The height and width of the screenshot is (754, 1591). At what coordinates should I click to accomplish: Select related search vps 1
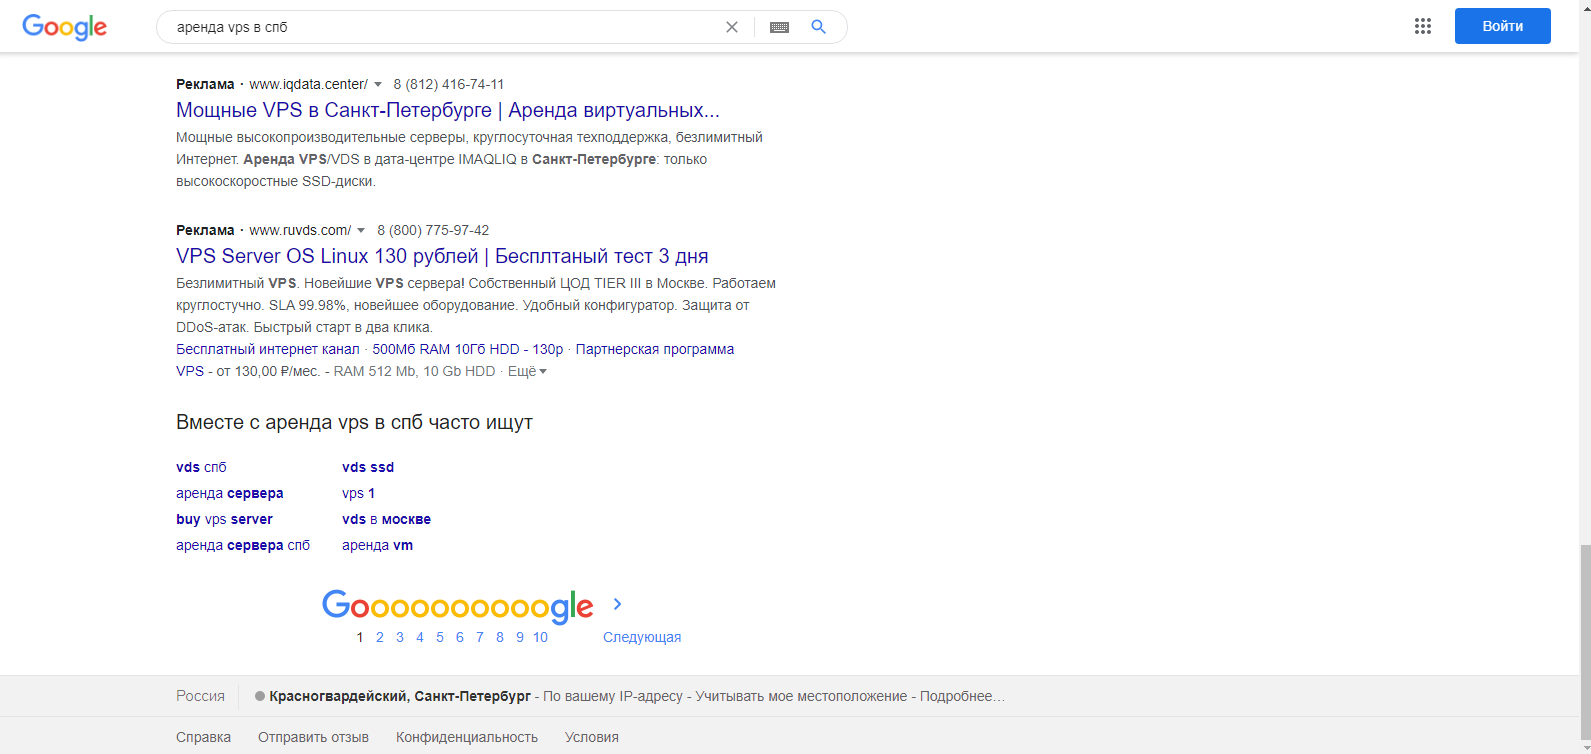pyautogui.click(x=359, y=493)
